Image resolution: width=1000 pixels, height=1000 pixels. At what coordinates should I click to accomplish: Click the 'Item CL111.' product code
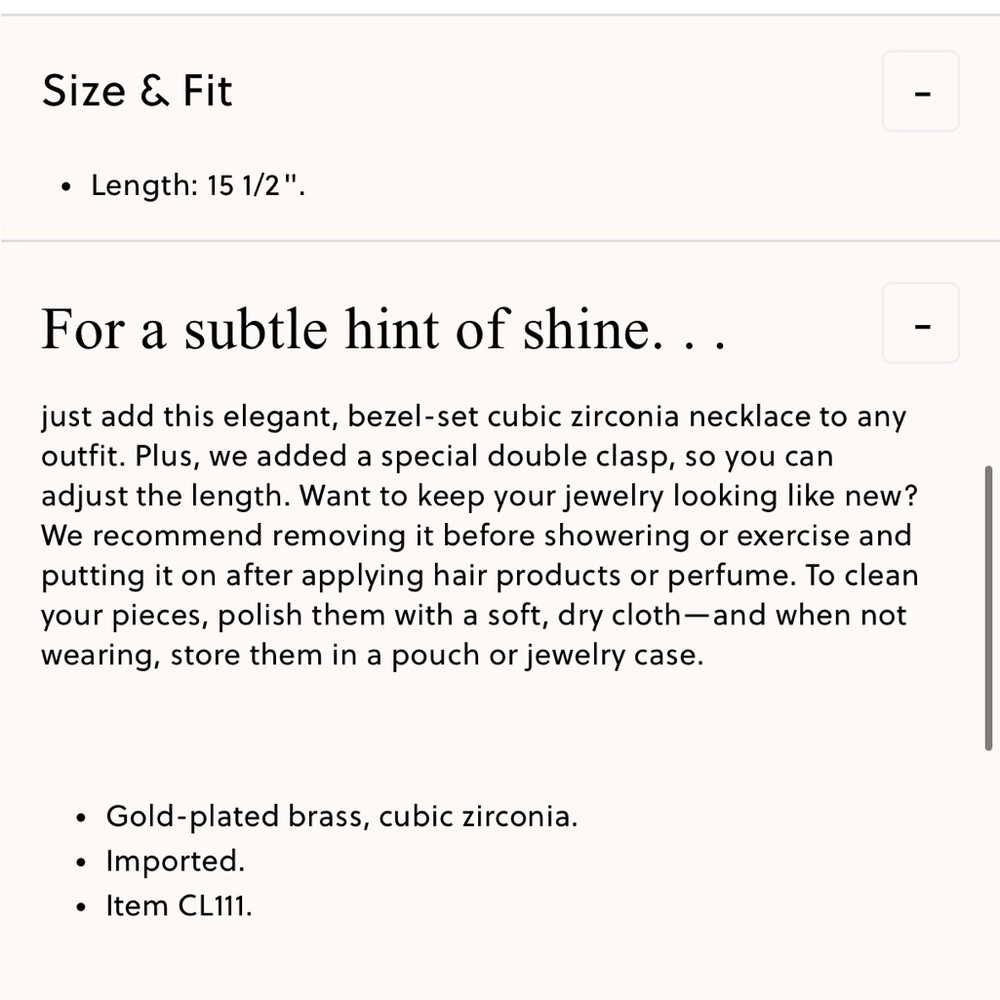point(179,906)
